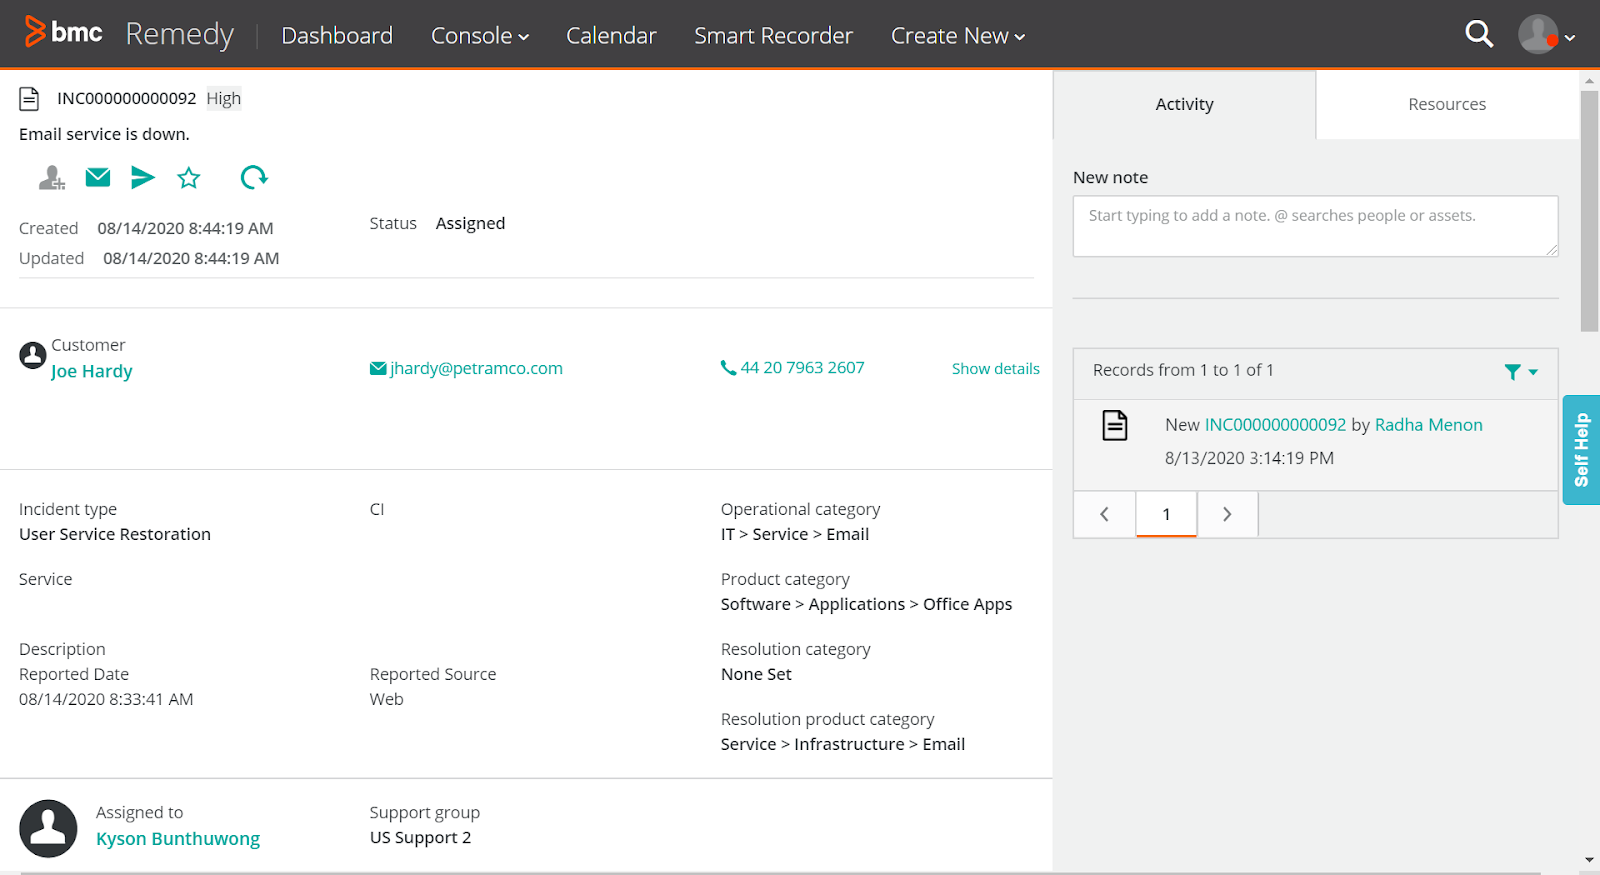Toggle the follow star icon
This screenshot has width=1600, height=875.
pos(189,178)
